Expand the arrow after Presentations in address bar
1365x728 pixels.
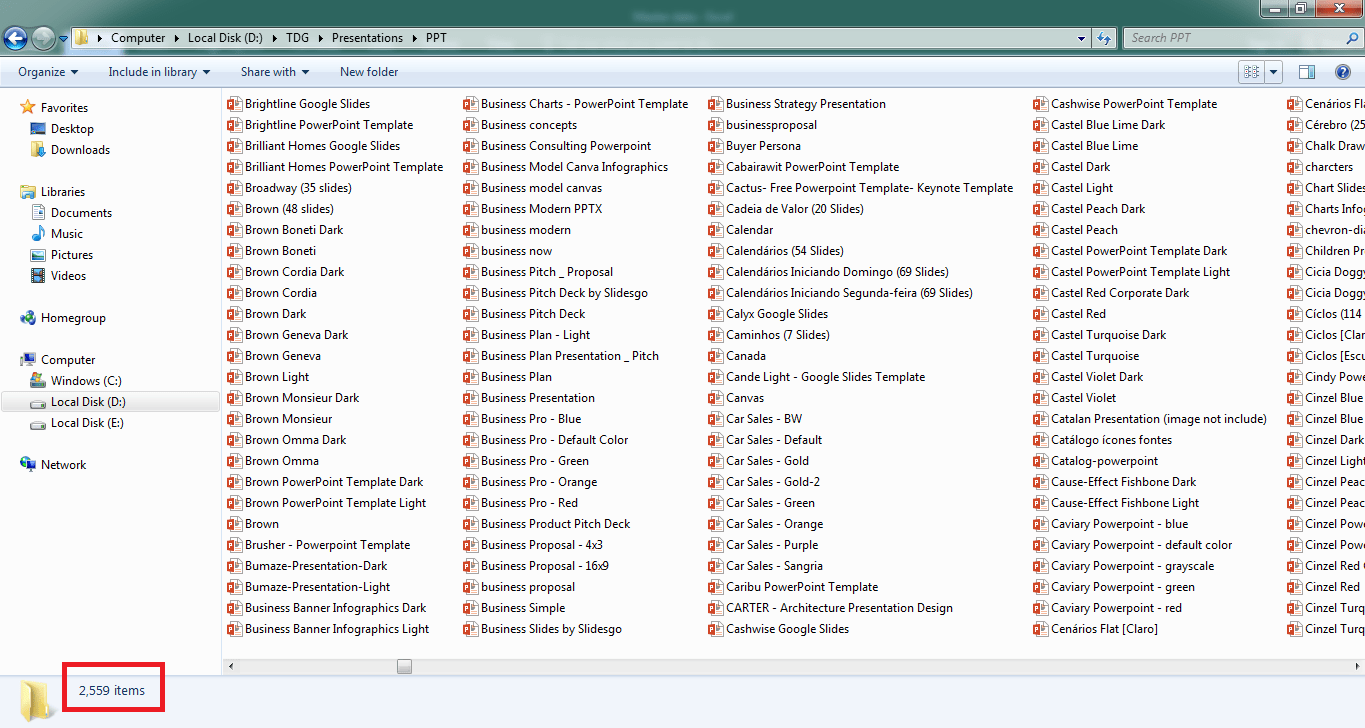pos(414,38)
